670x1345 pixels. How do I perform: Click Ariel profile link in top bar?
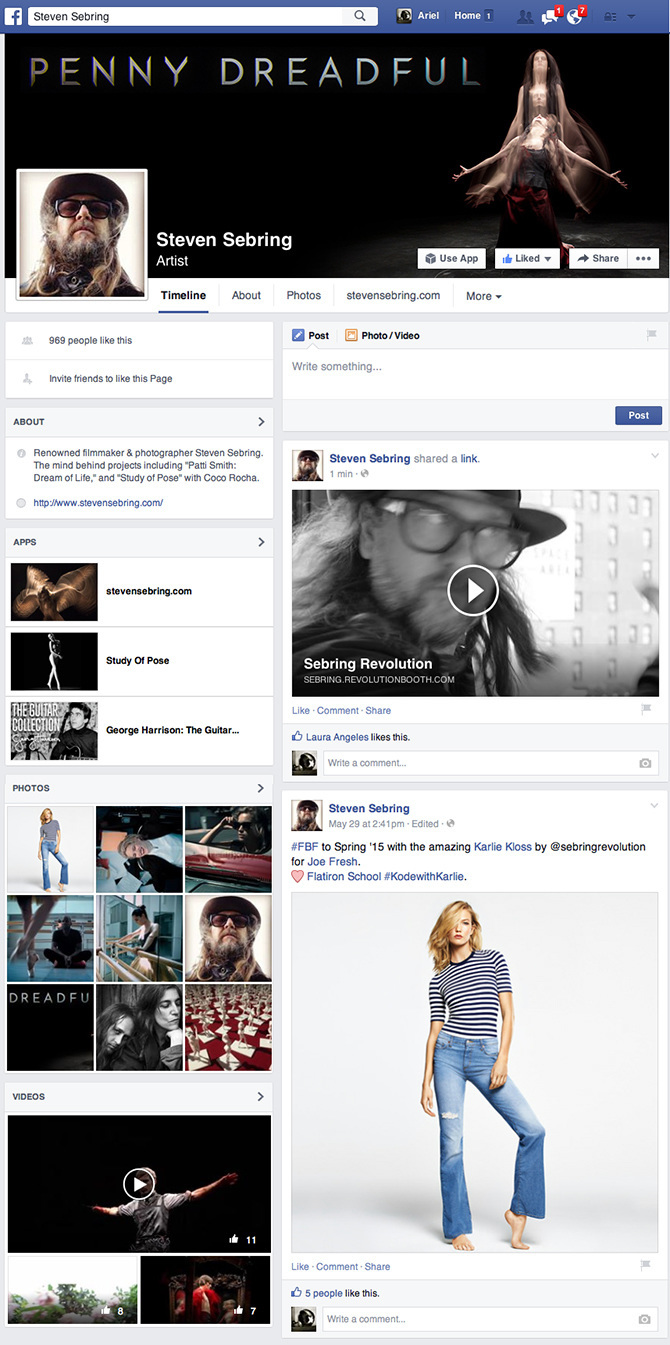coord(418,16)
